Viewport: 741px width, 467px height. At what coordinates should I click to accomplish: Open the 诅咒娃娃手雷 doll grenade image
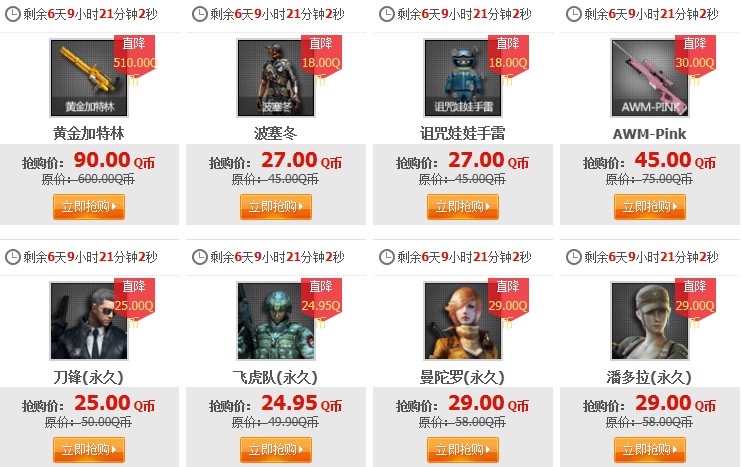point(463,78)
